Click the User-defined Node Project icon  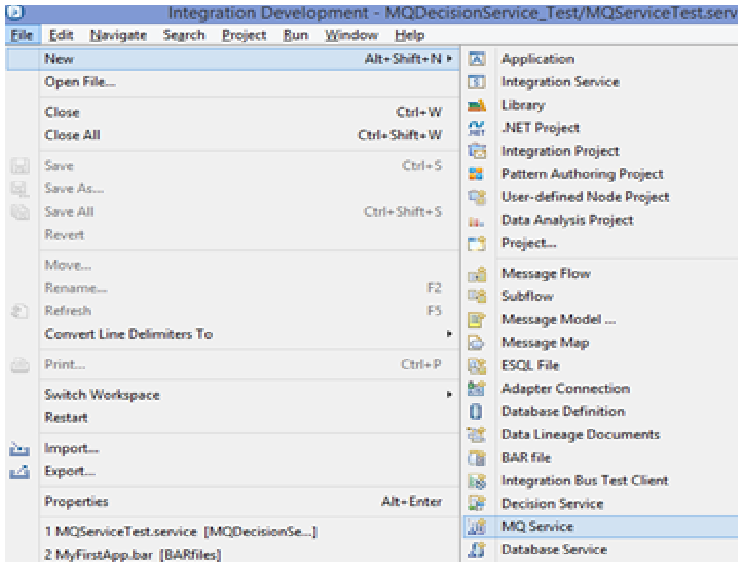pyautogui.click(x=477, y=197)
